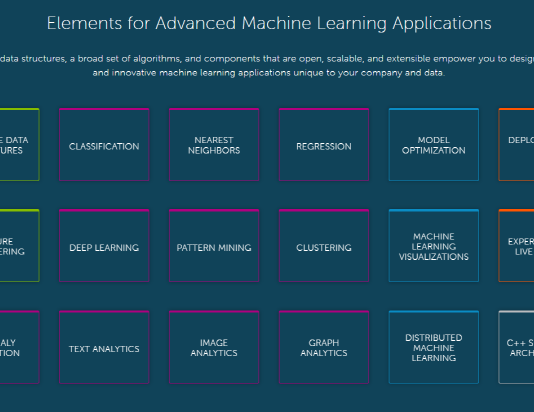
Task: Click the Graph Analytics tile
Action: (324, 347)
